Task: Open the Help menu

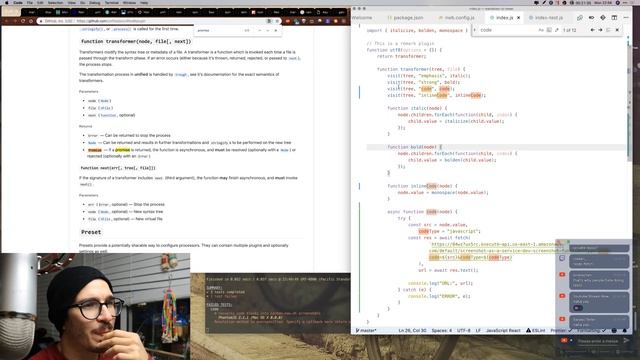Action: coord(144,3)
